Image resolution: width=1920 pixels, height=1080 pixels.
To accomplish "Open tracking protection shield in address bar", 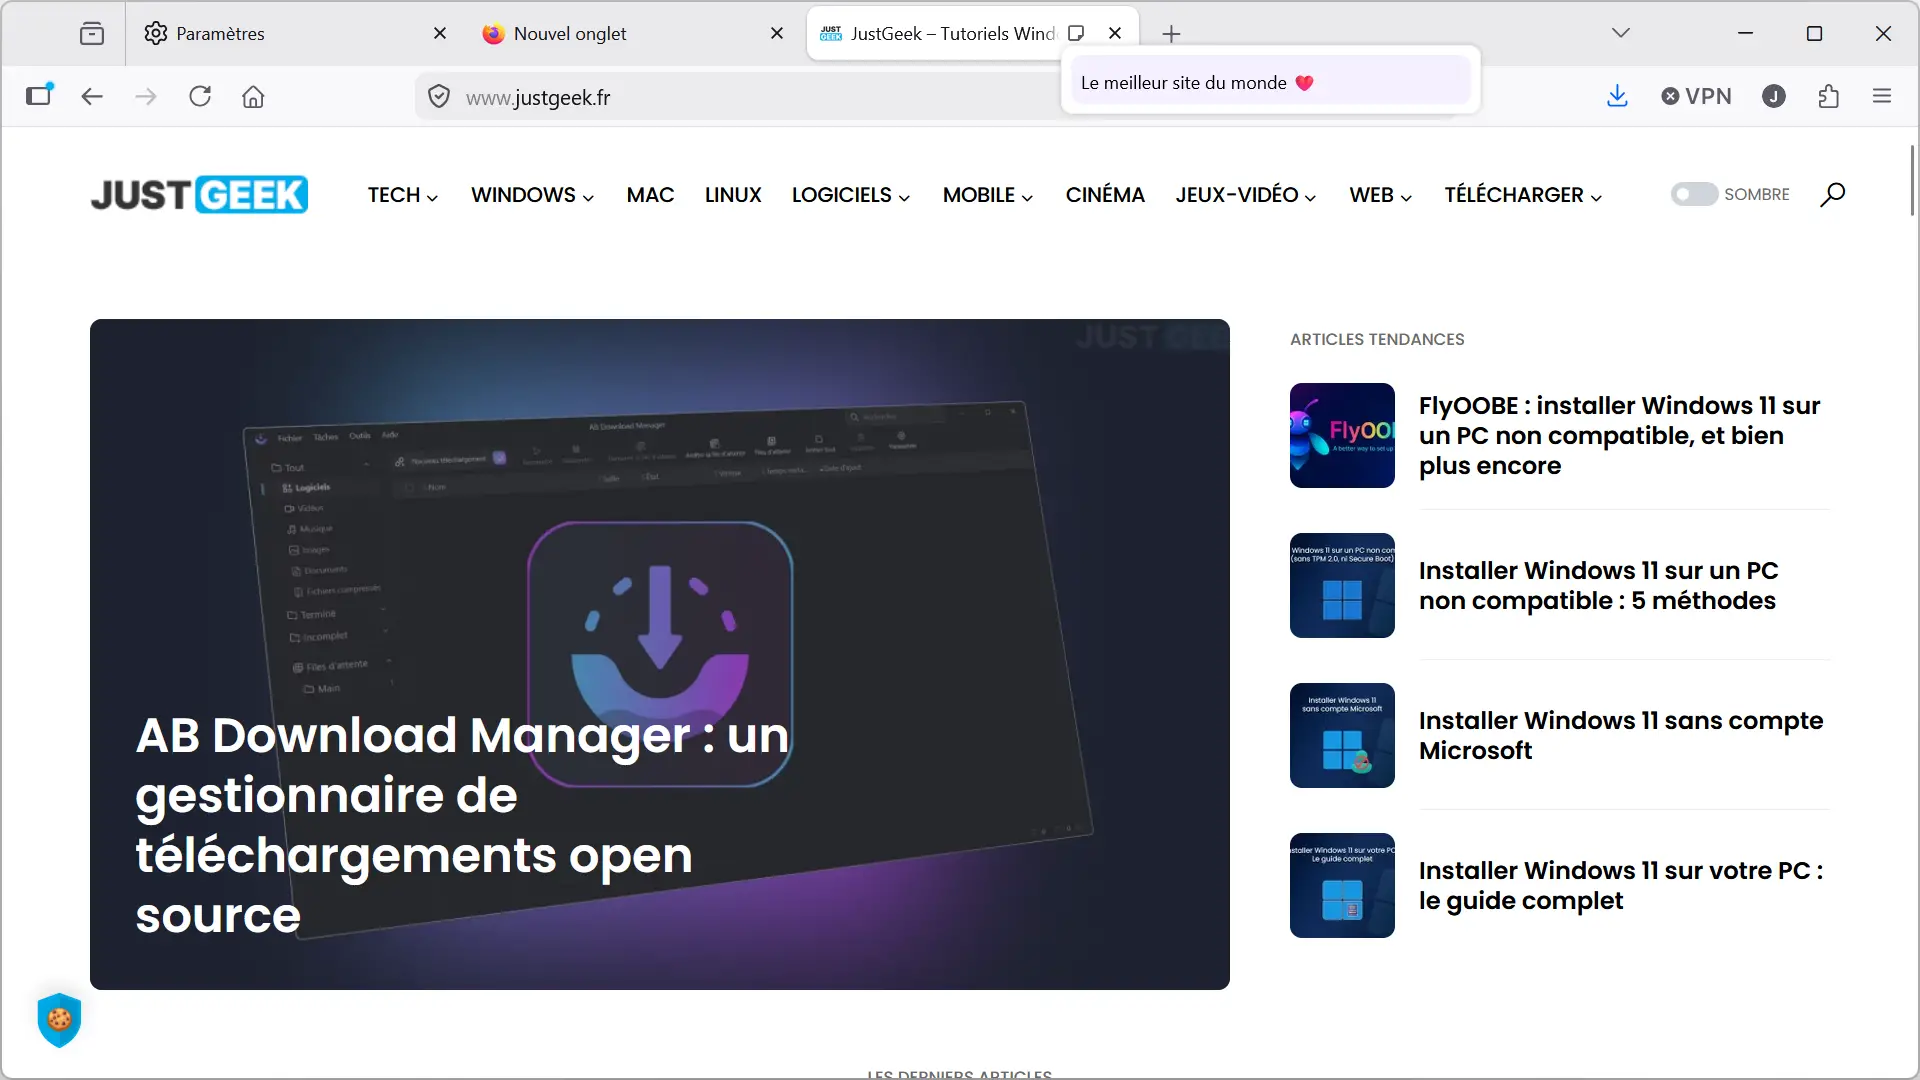I will click(x=438, y=97).
